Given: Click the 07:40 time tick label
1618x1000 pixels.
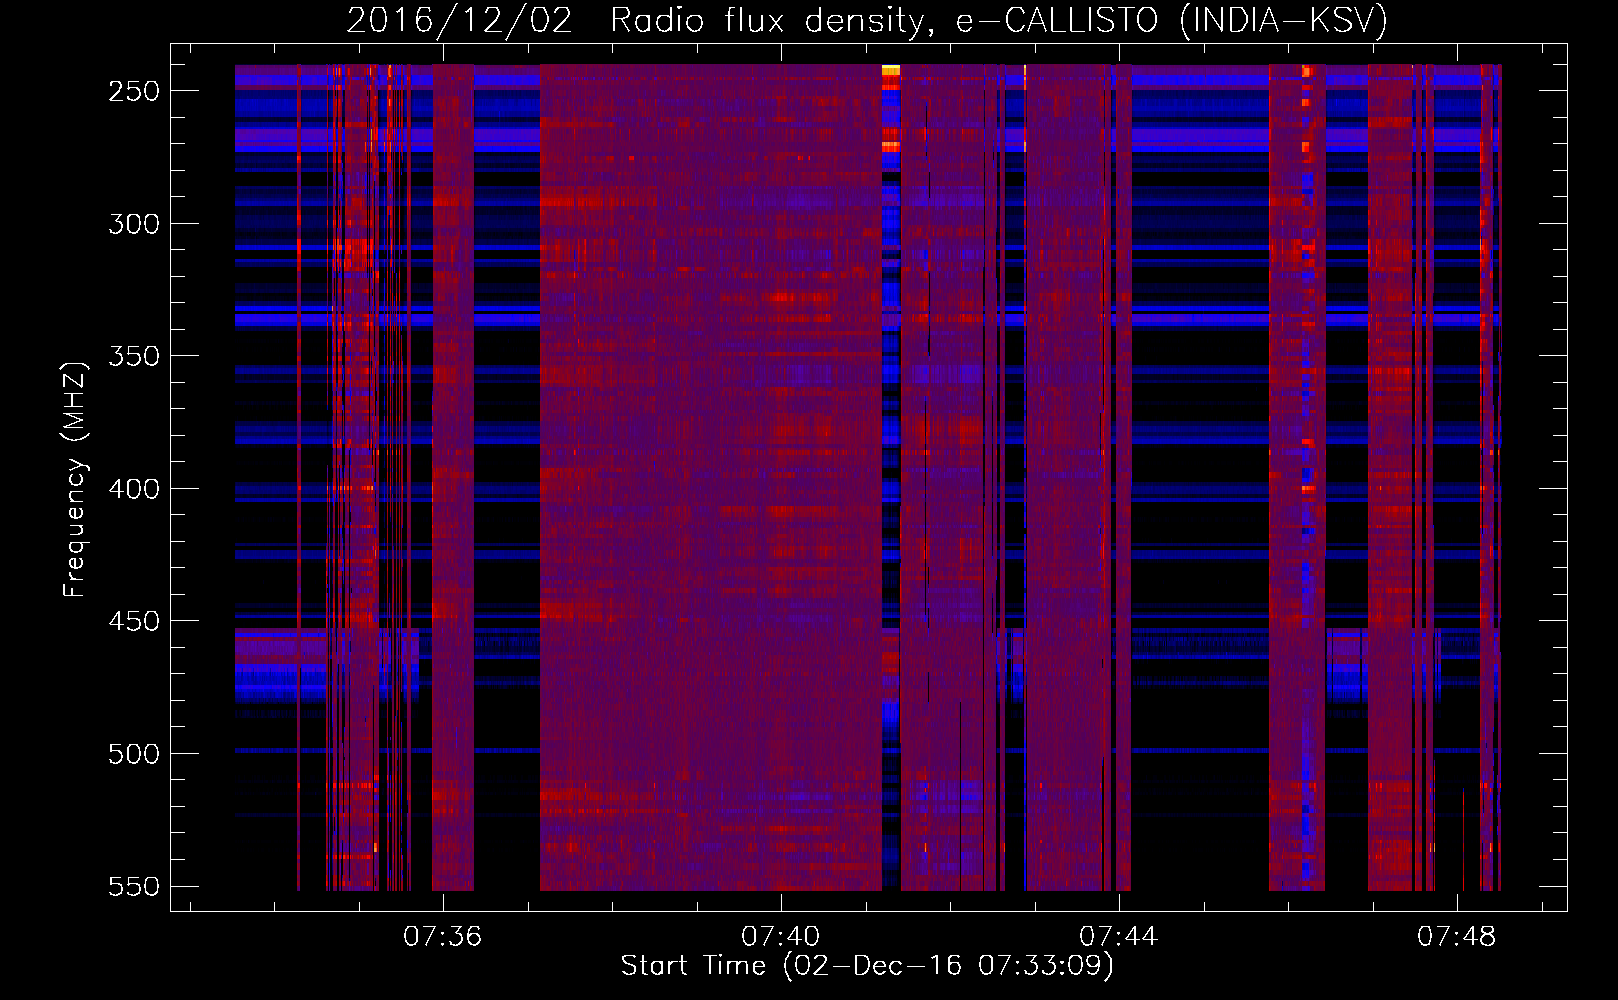Looking at the screenshot, I should click(780, 936).
